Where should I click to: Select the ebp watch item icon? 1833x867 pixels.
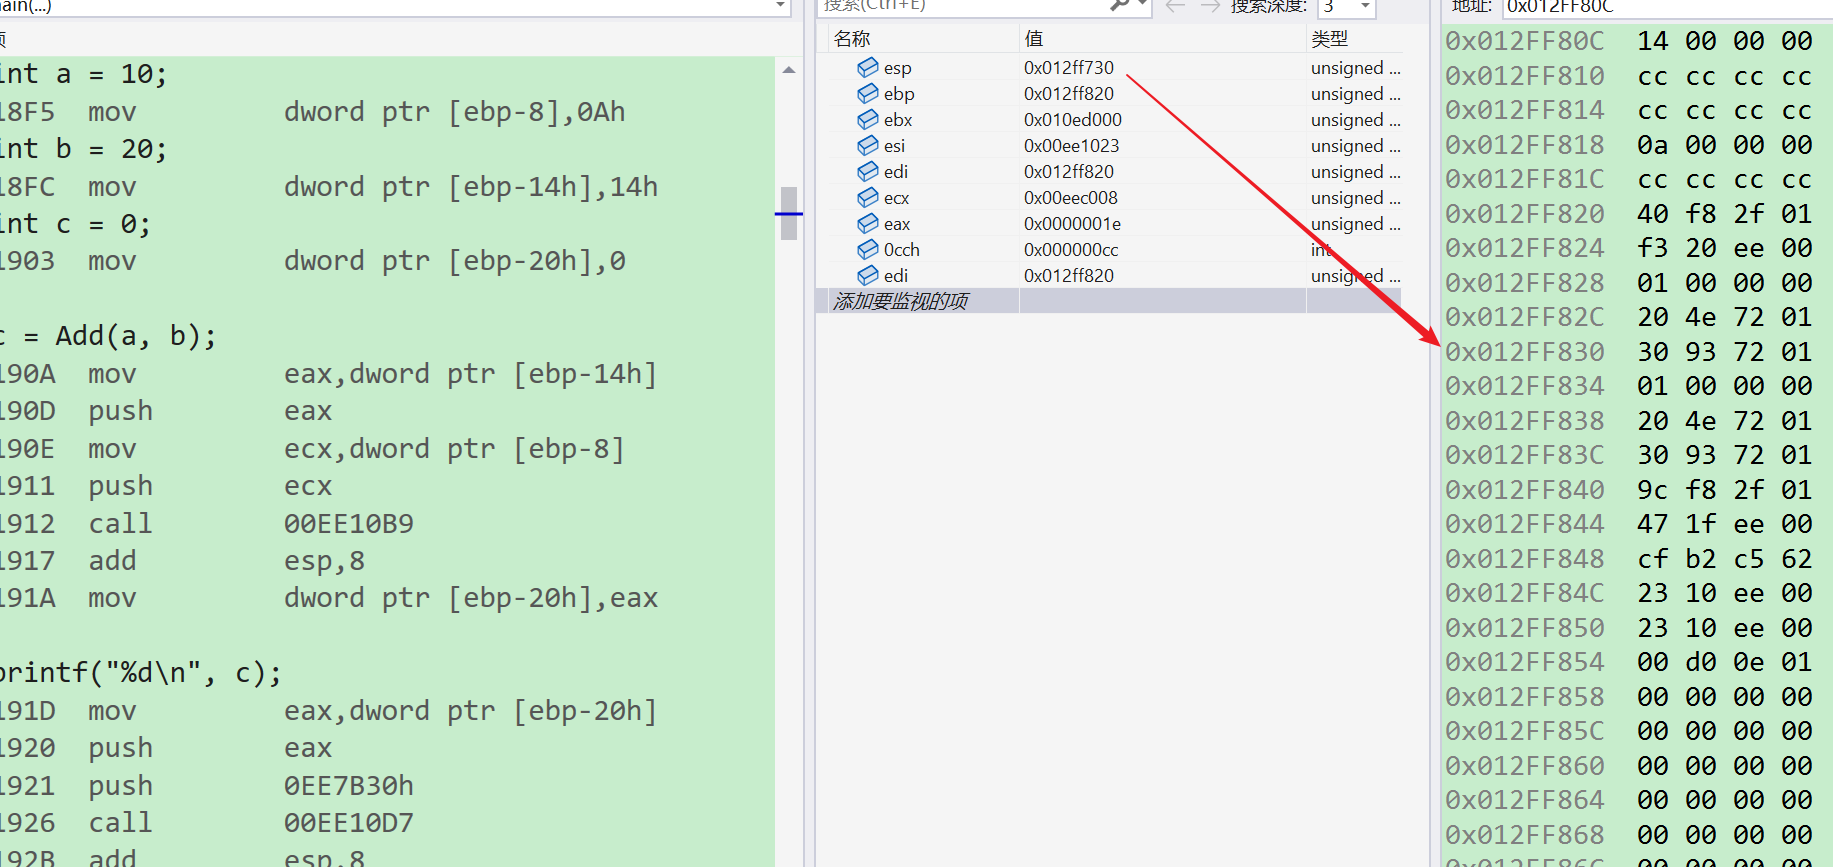click(867, 93)
